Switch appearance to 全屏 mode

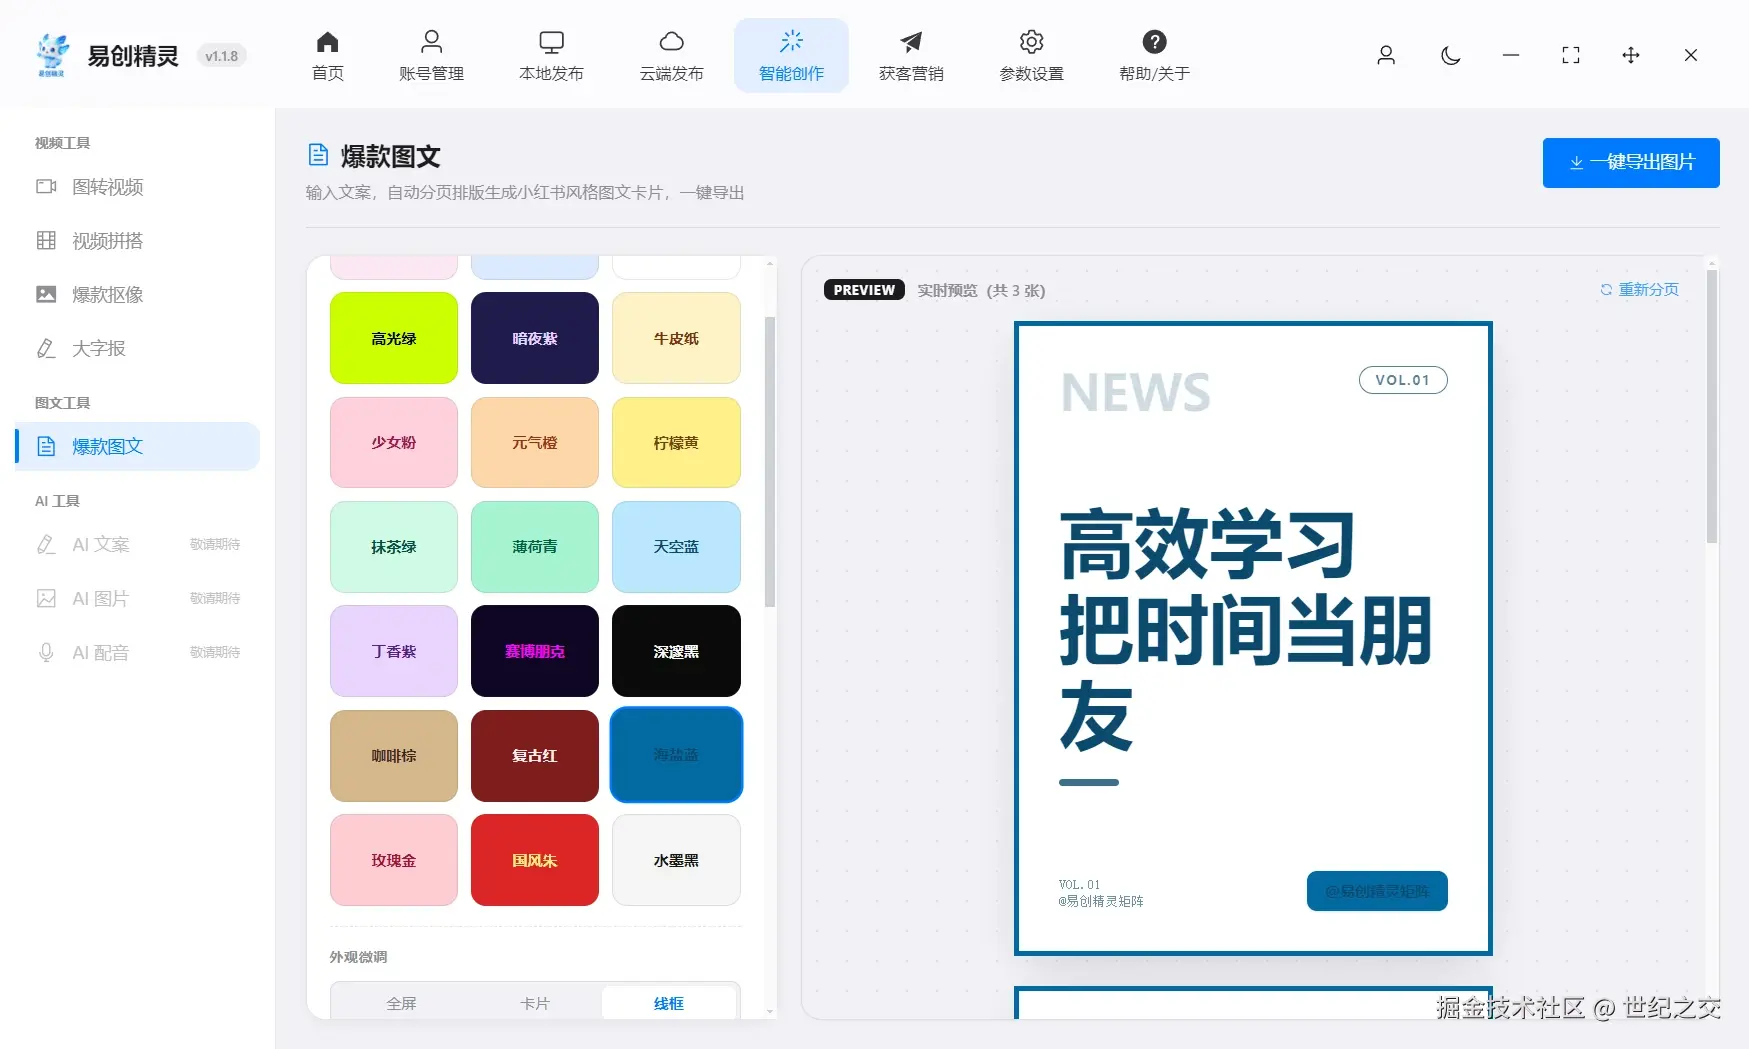click(x=402, y=1003)
